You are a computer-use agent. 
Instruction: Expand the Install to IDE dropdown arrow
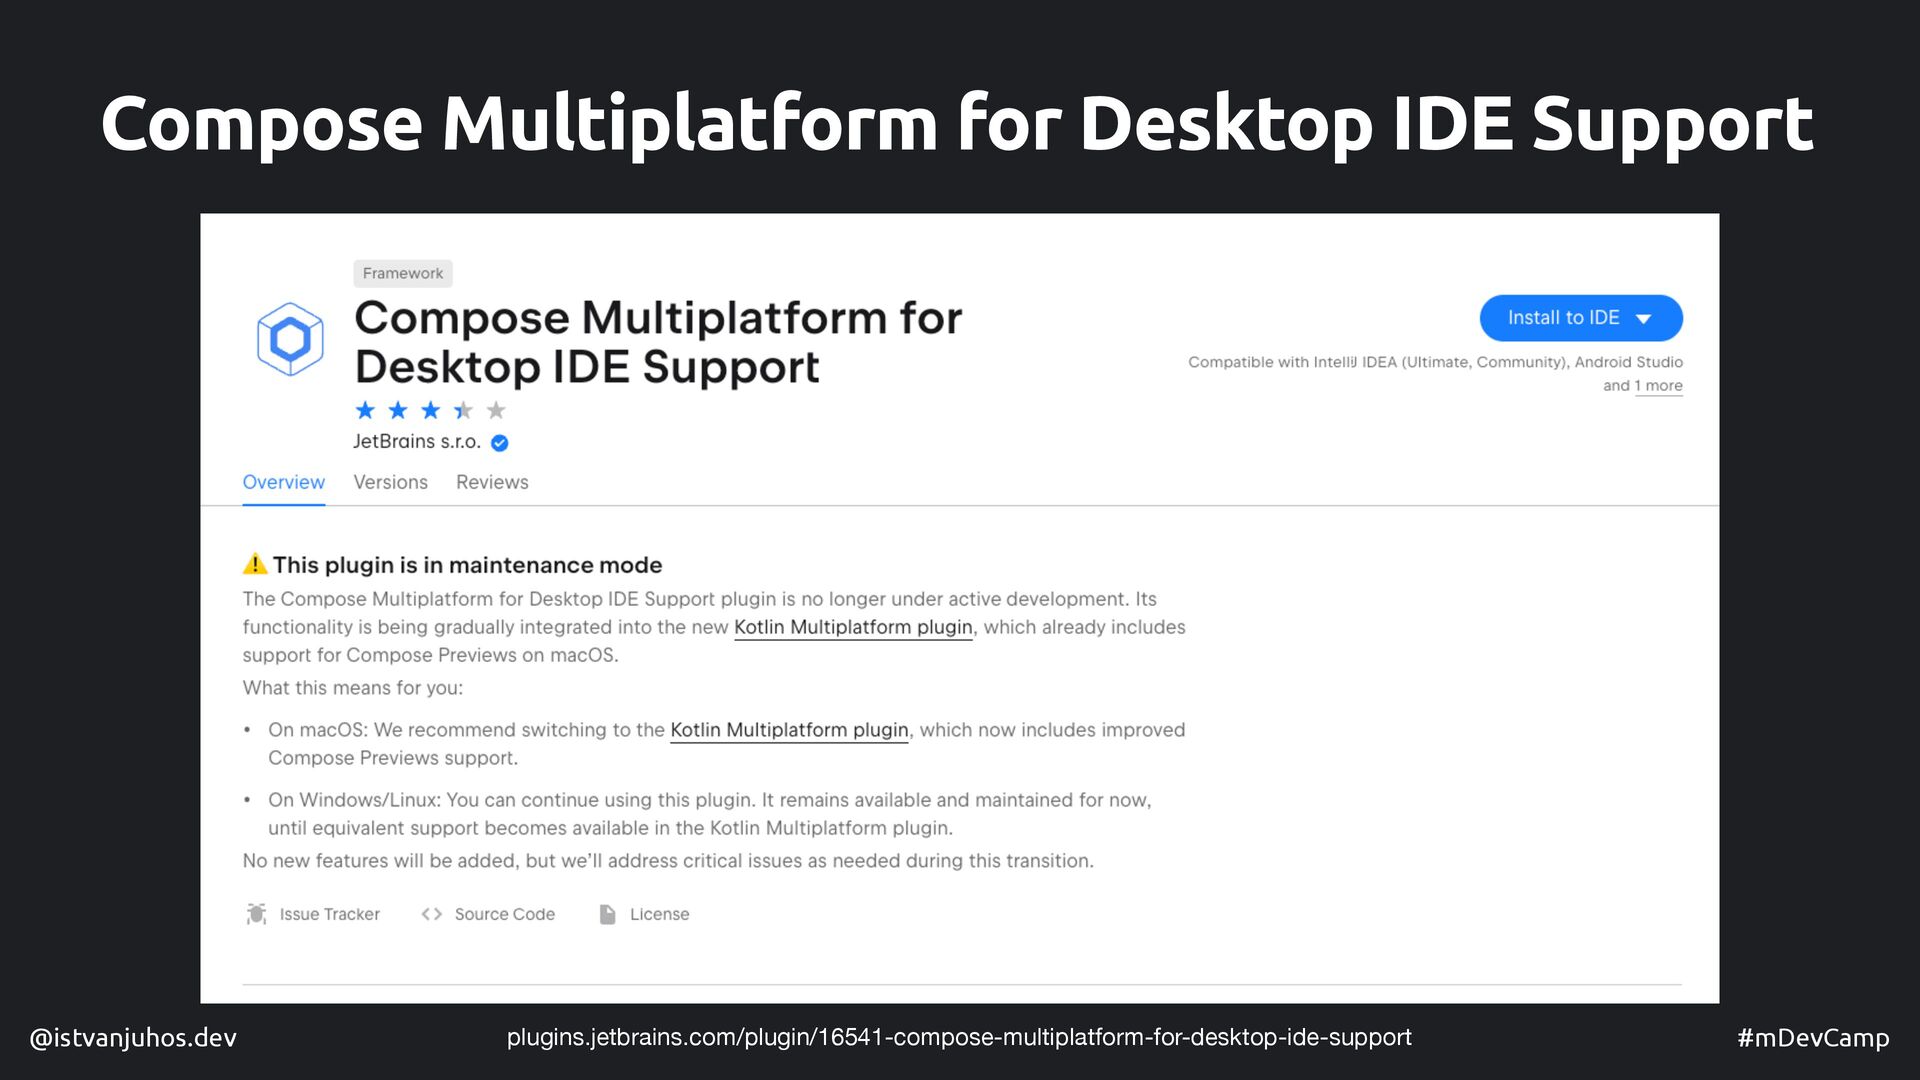[x=1643, y=319]
